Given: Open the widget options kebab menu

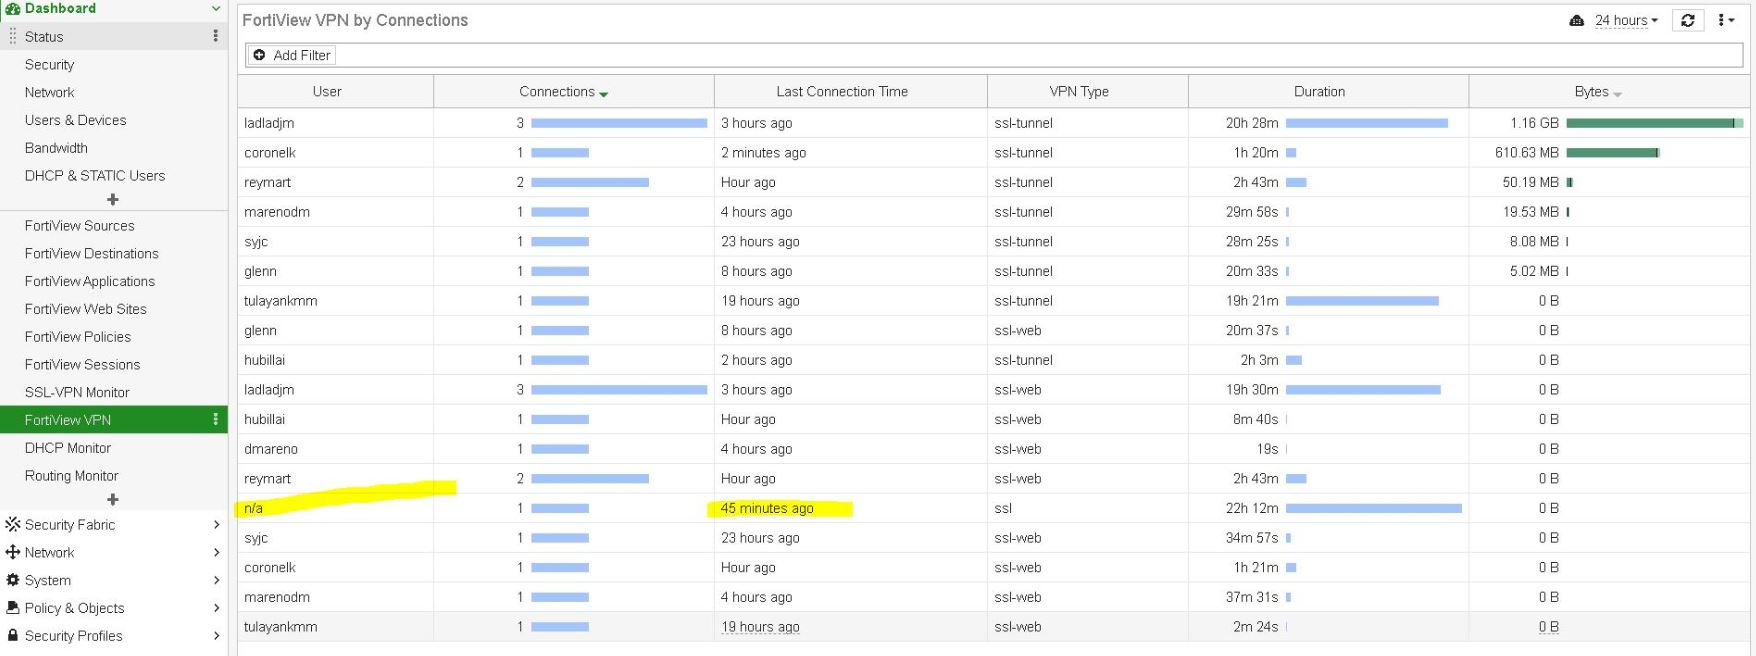Looking at the screenshot, I should click(1724, 20).
